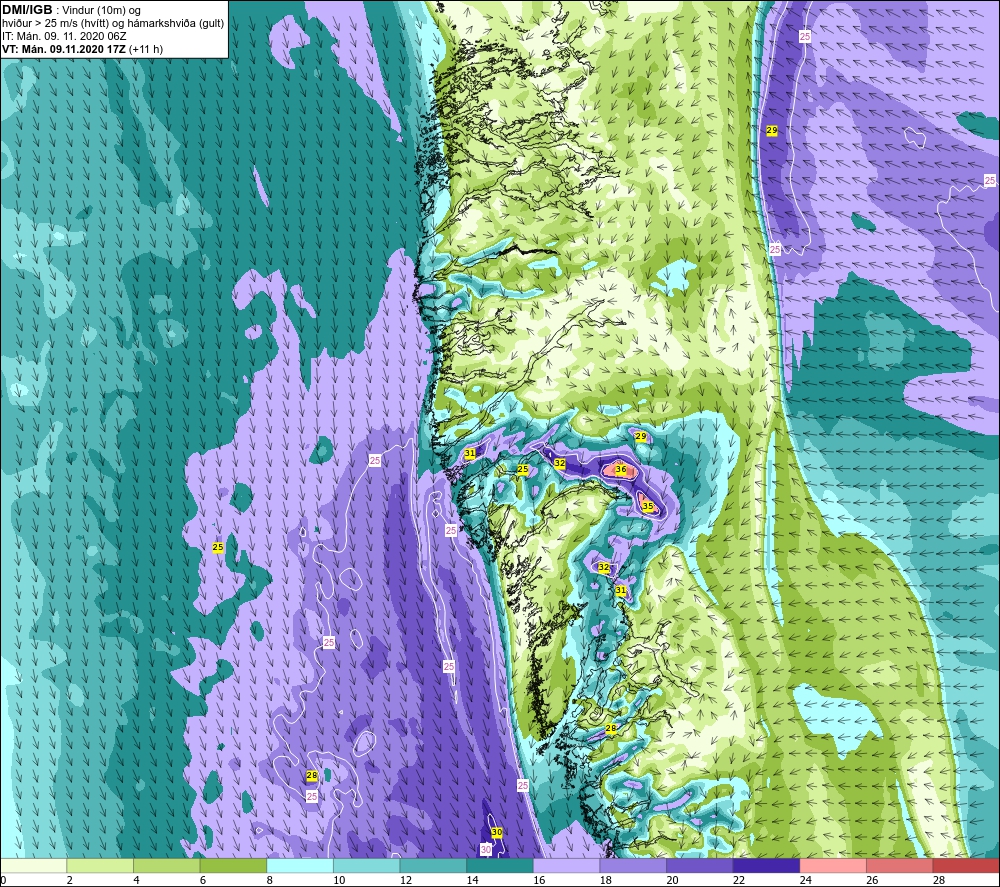Pick the 4–6 m/s green legend swatch
This screenshot has width=1000, height=887.
[x=166, y=865]
